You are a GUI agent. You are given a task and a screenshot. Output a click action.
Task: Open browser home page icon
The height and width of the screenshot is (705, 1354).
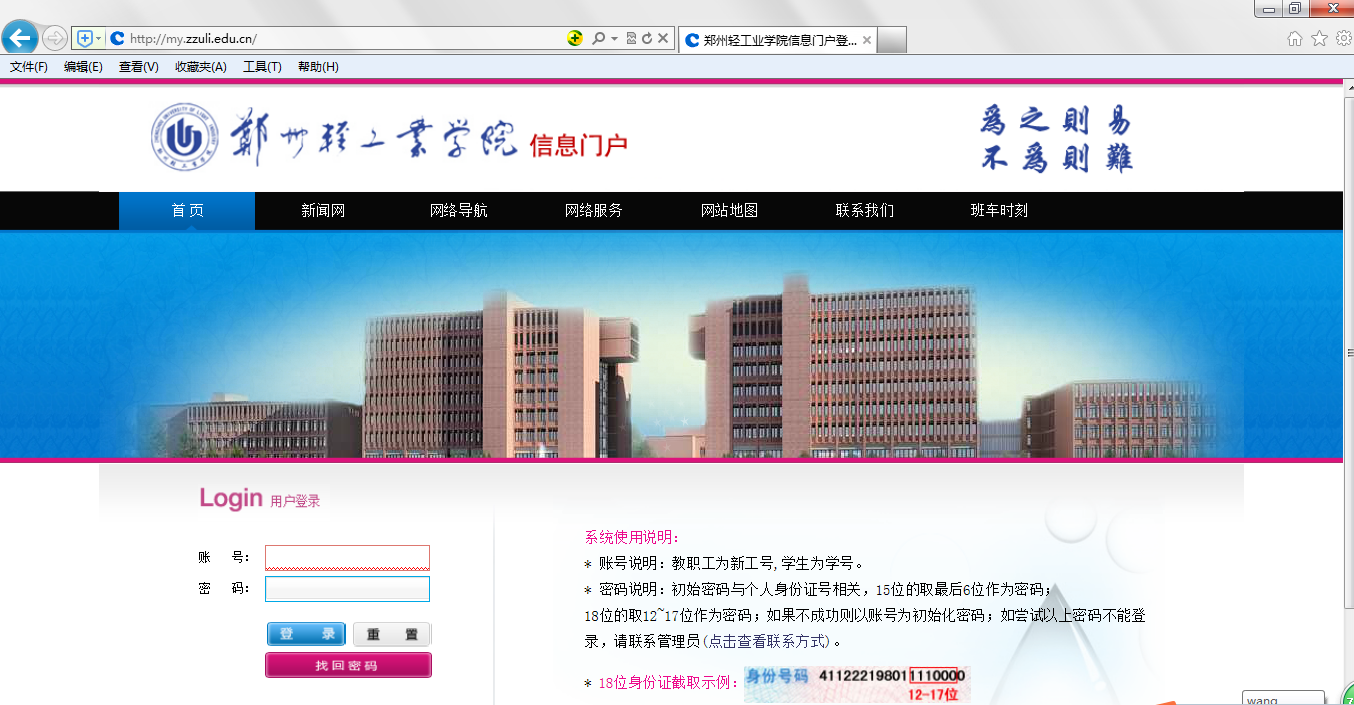[1295, 38]
